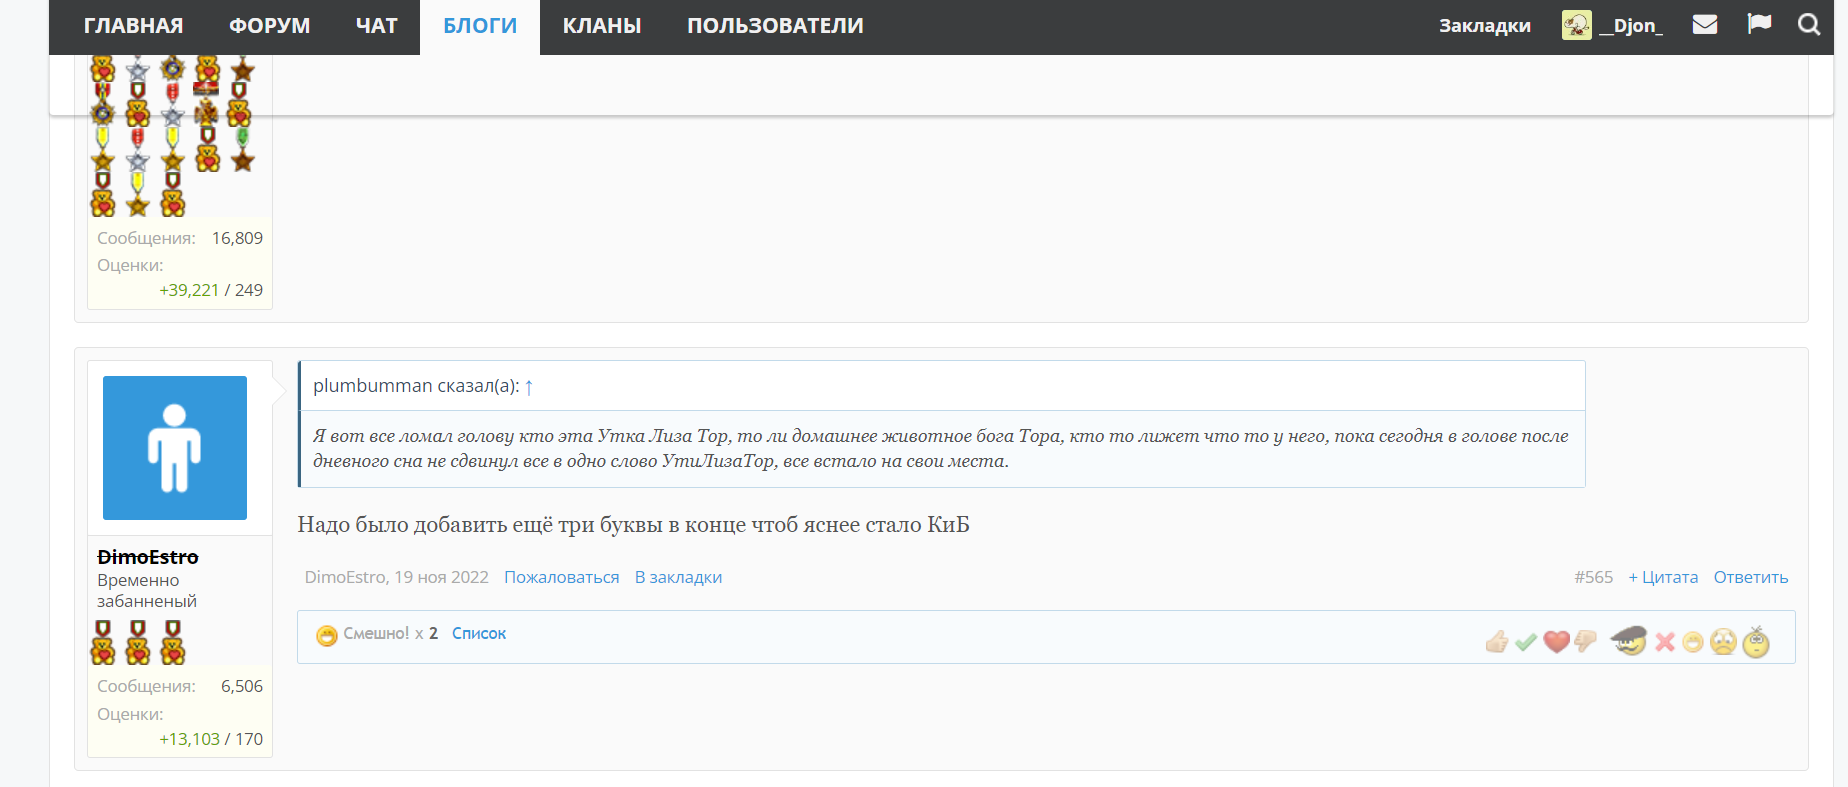Jump to plumbumman's original post via arrow
Image resolution: width=1848 pixels, height=787 pixels.
(529, 387)
